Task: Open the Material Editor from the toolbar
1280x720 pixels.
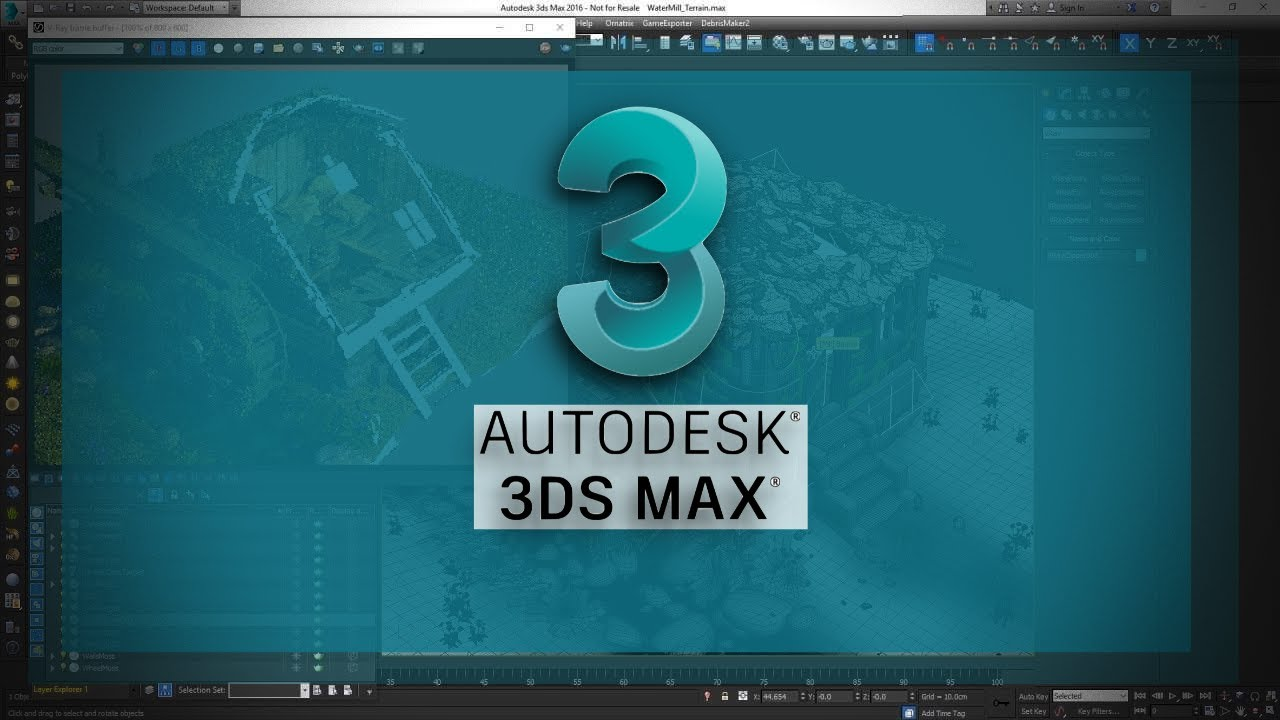Action: (x=781, y=42)
